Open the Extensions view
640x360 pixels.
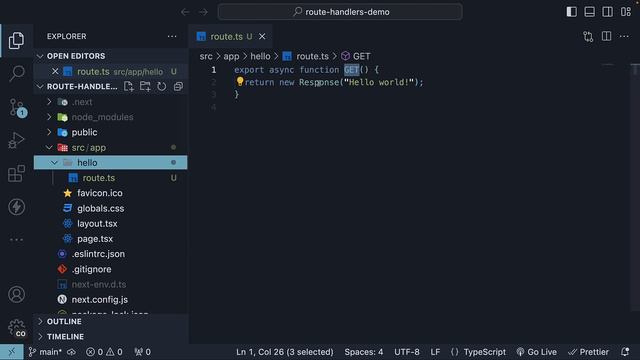[16, 173]
